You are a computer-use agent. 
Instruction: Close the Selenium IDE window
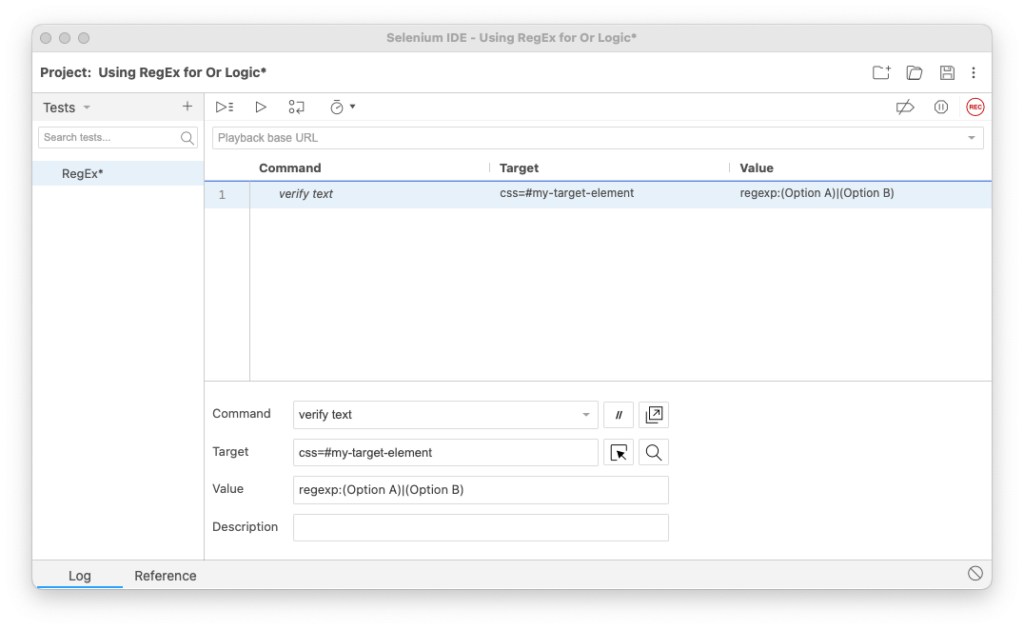click(x=46, y=38)
